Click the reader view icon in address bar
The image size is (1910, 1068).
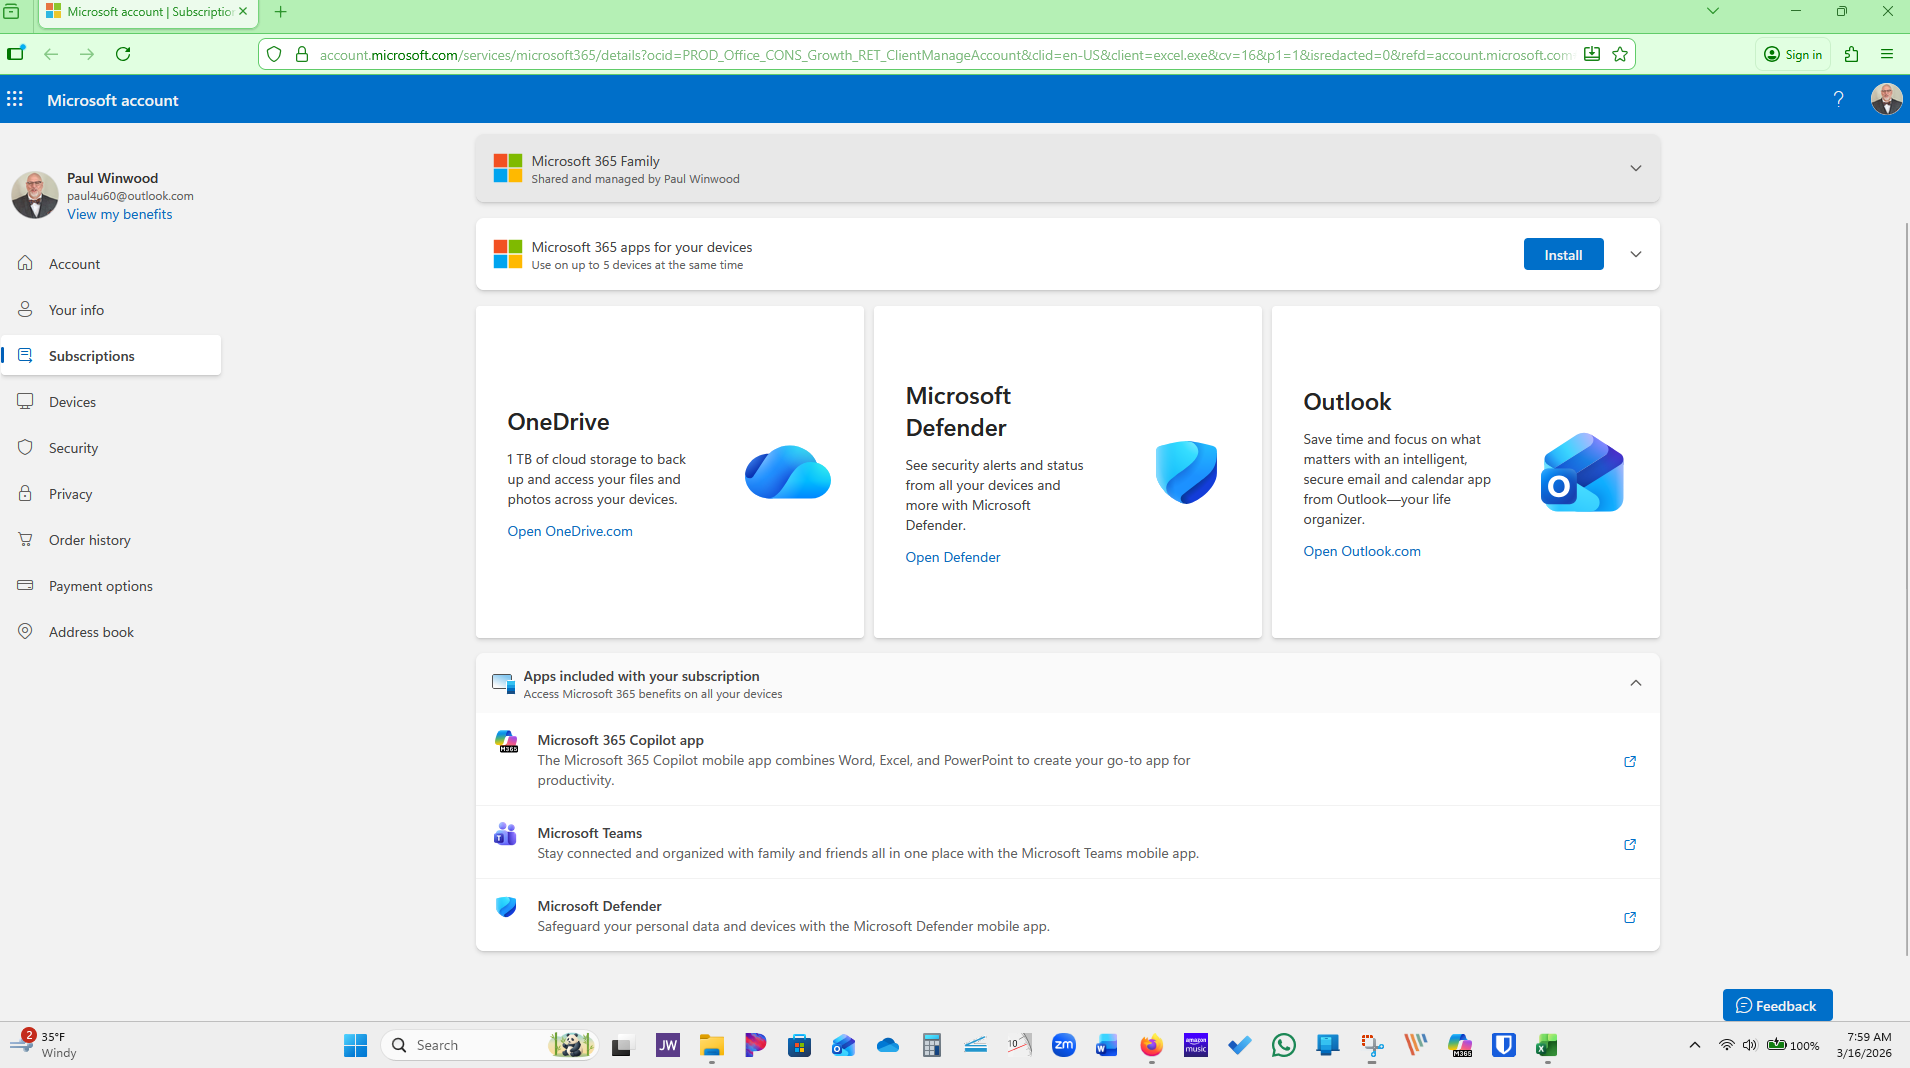[x=1592, y=54]
